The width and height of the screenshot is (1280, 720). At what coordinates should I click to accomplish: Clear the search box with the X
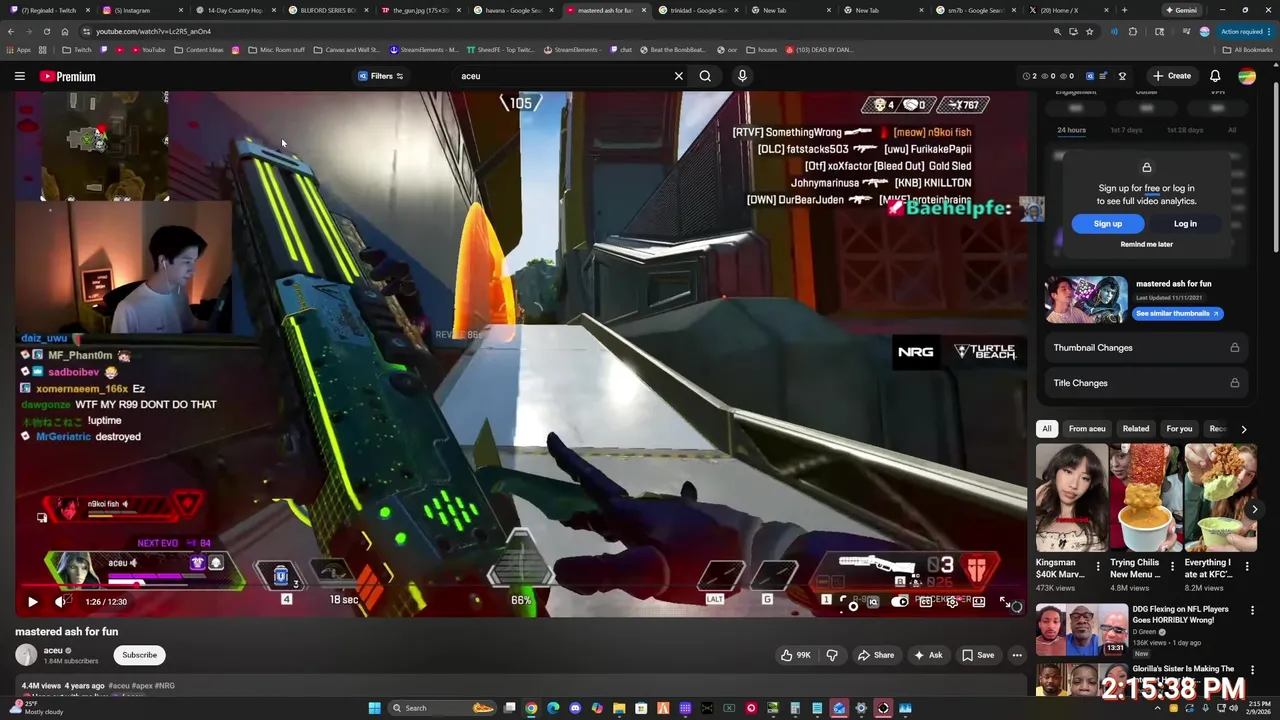click(x=678, y=76)
